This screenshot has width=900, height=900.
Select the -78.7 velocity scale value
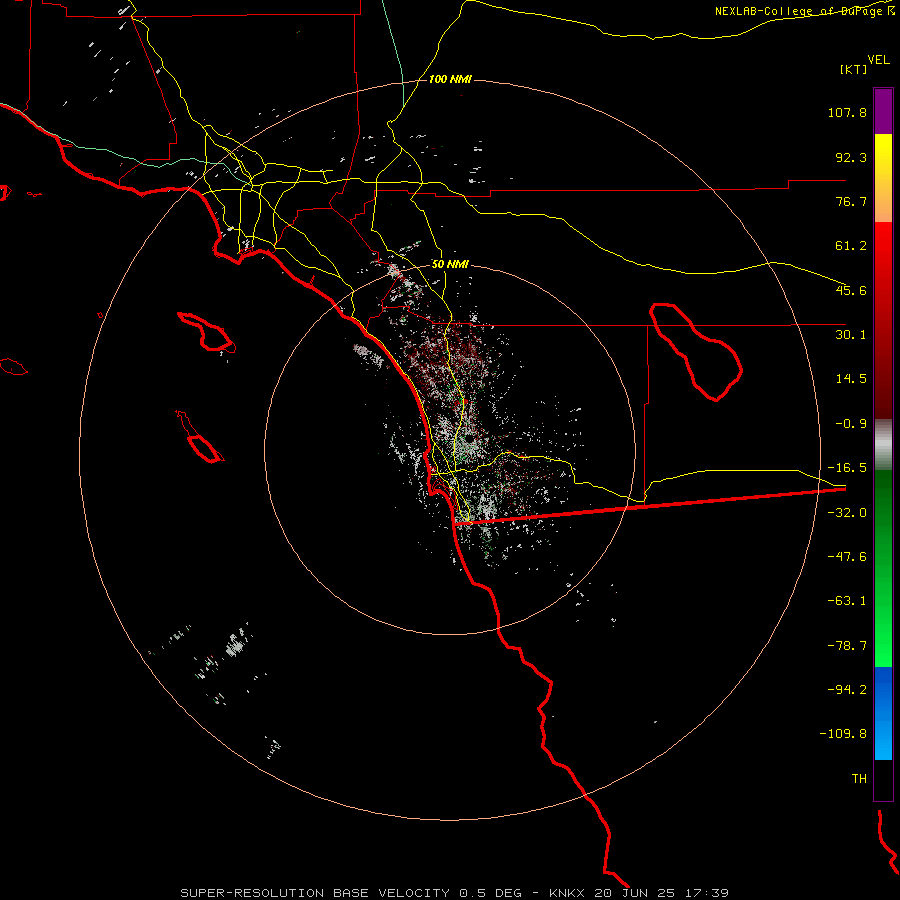click(x=847, y=646)
